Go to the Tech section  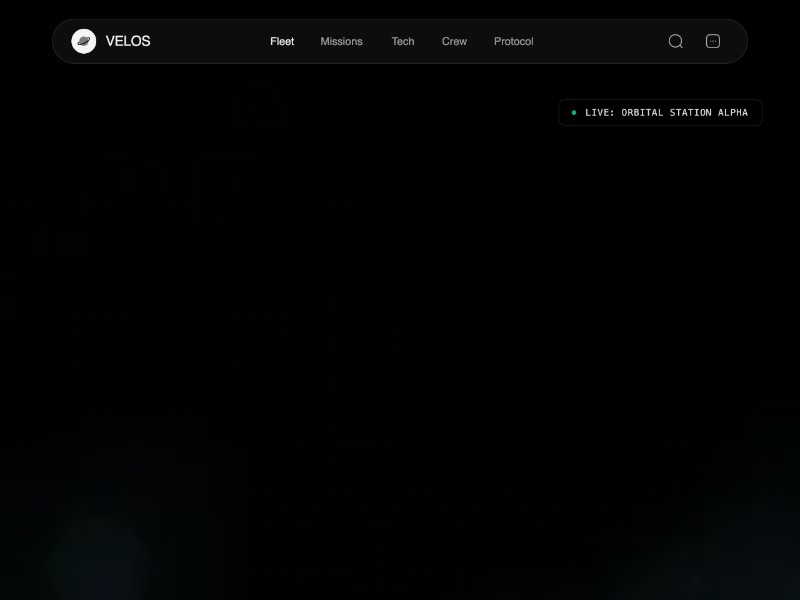403,41
